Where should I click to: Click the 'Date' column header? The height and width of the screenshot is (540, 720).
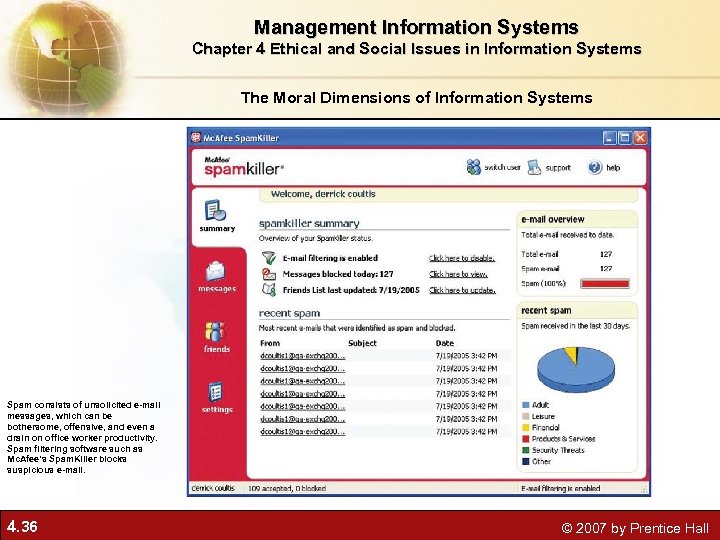click(444, 343)
